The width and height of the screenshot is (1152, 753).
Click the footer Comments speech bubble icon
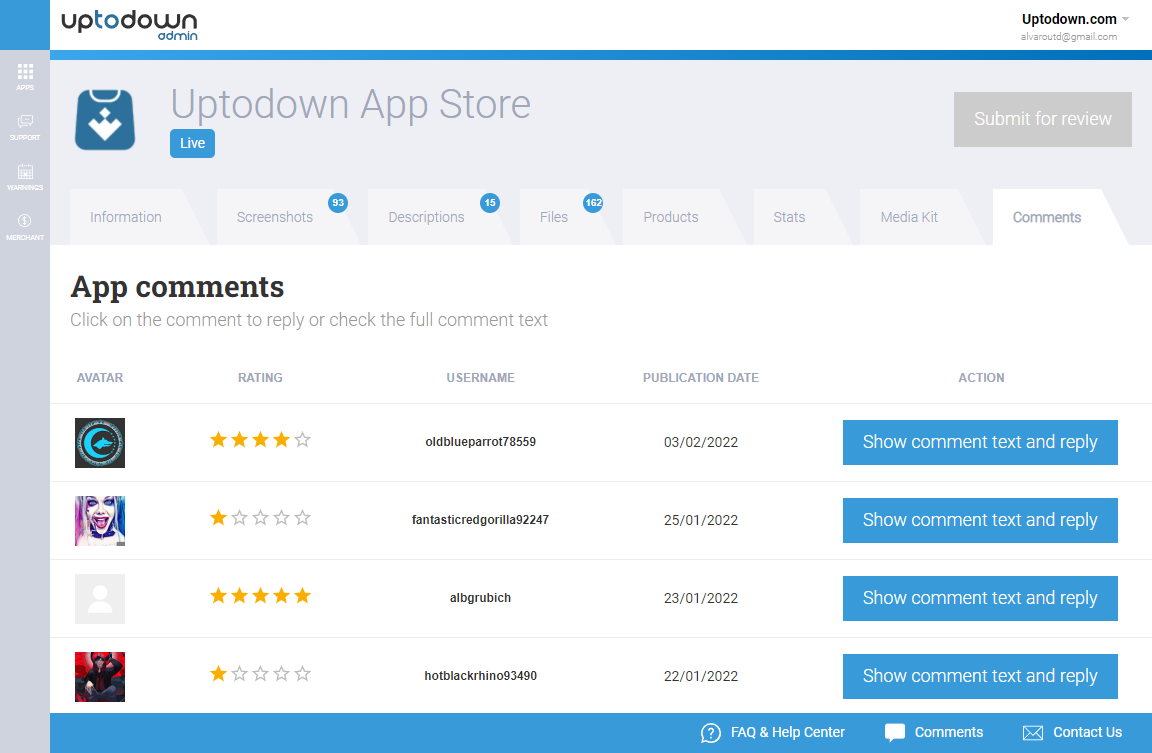894,732
